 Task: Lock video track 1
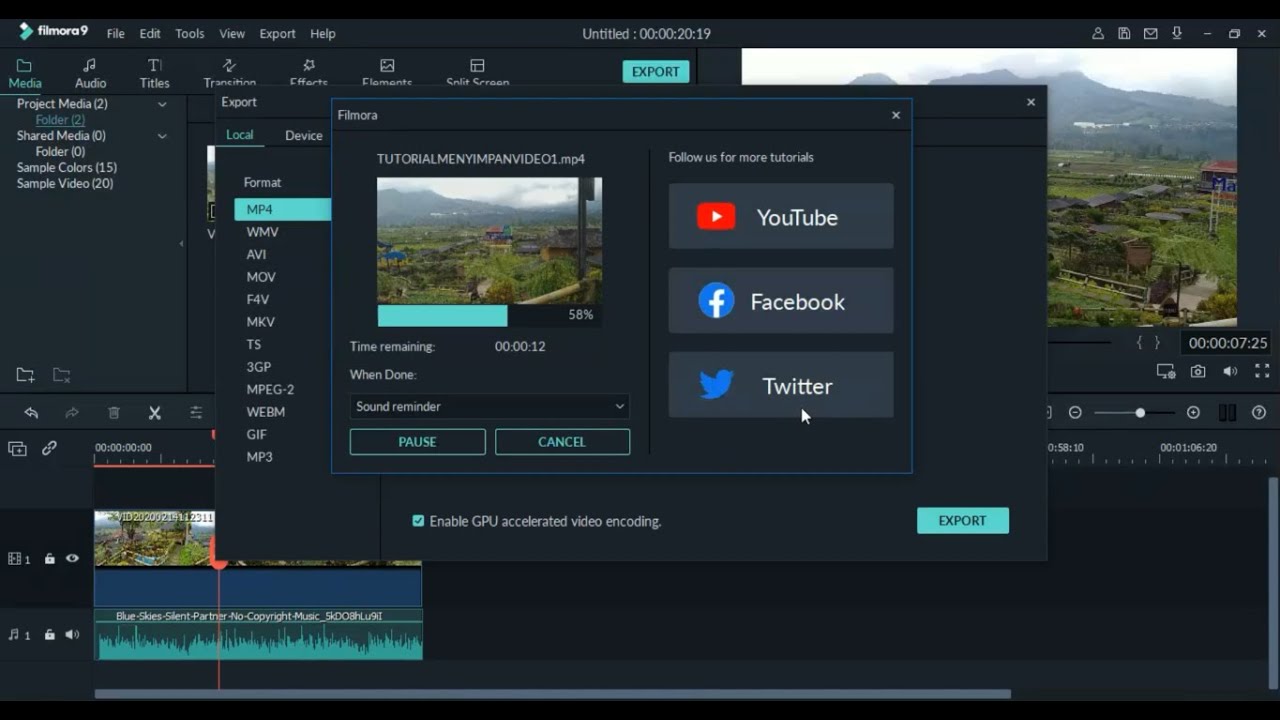(49, 559)
